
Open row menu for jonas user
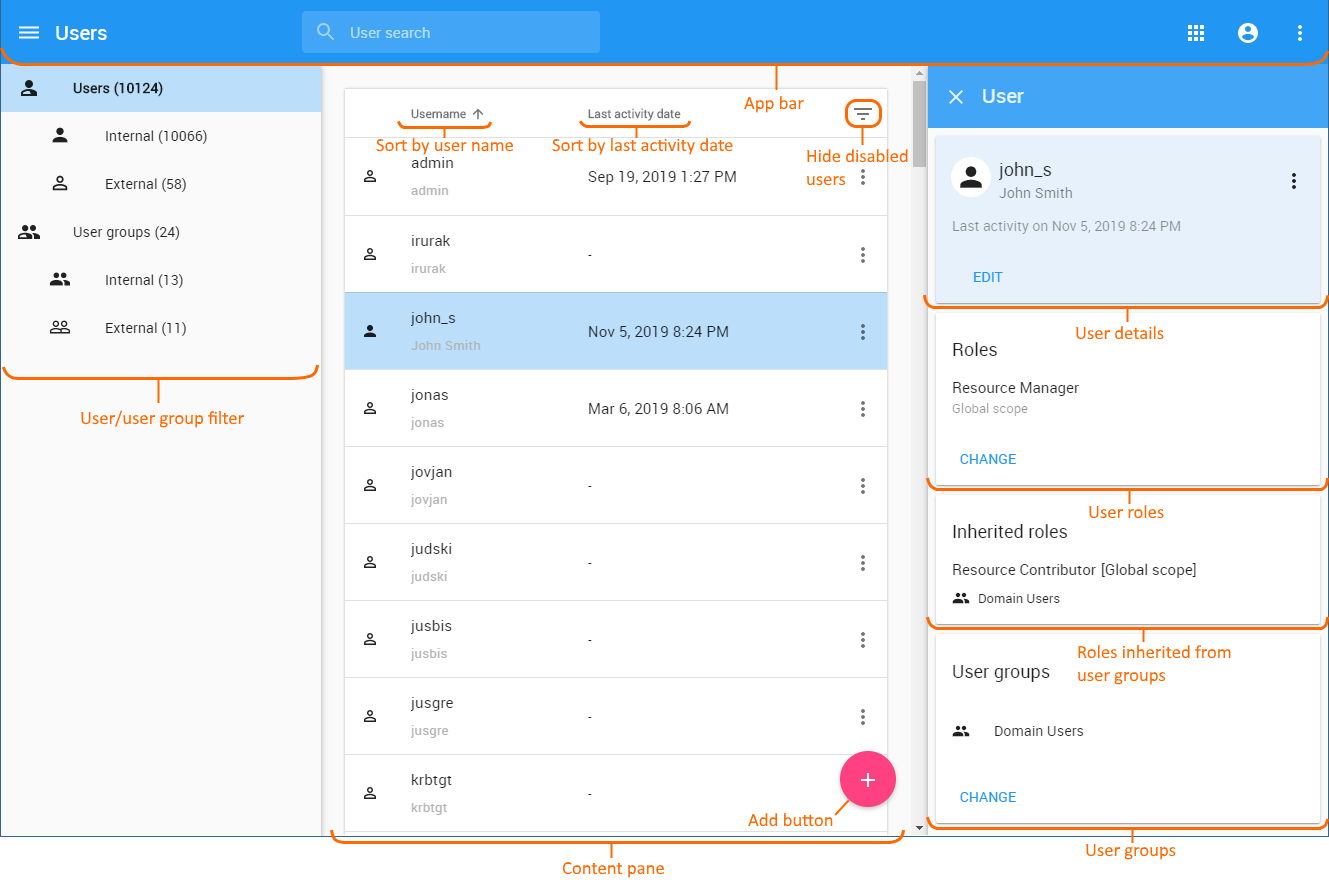click(x=863, y=409)
